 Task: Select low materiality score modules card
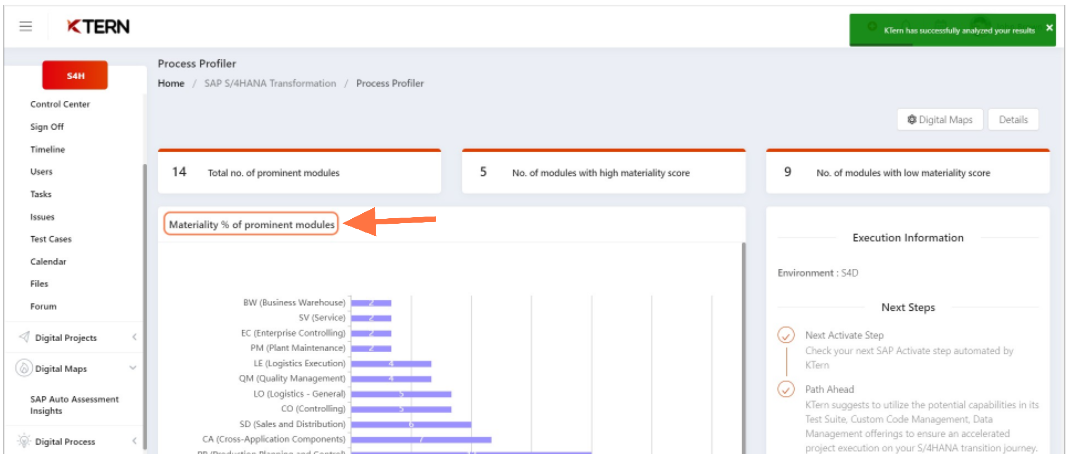(908, 172)
